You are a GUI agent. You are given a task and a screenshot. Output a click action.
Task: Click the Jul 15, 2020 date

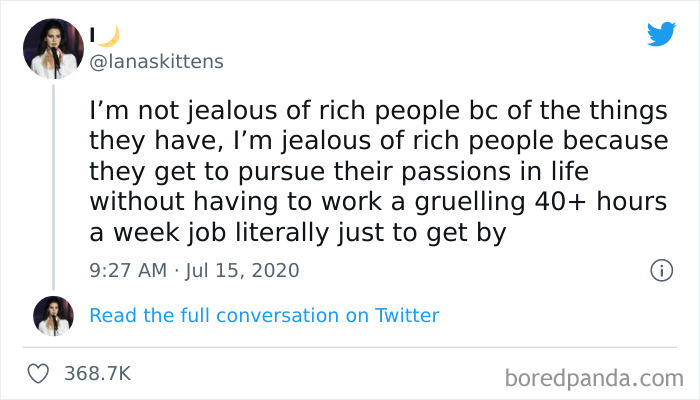[x=241, y=270]
